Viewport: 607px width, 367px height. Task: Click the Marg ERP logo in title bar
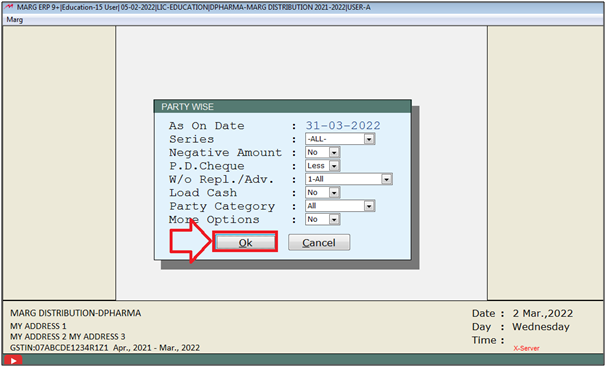[9, 7]
